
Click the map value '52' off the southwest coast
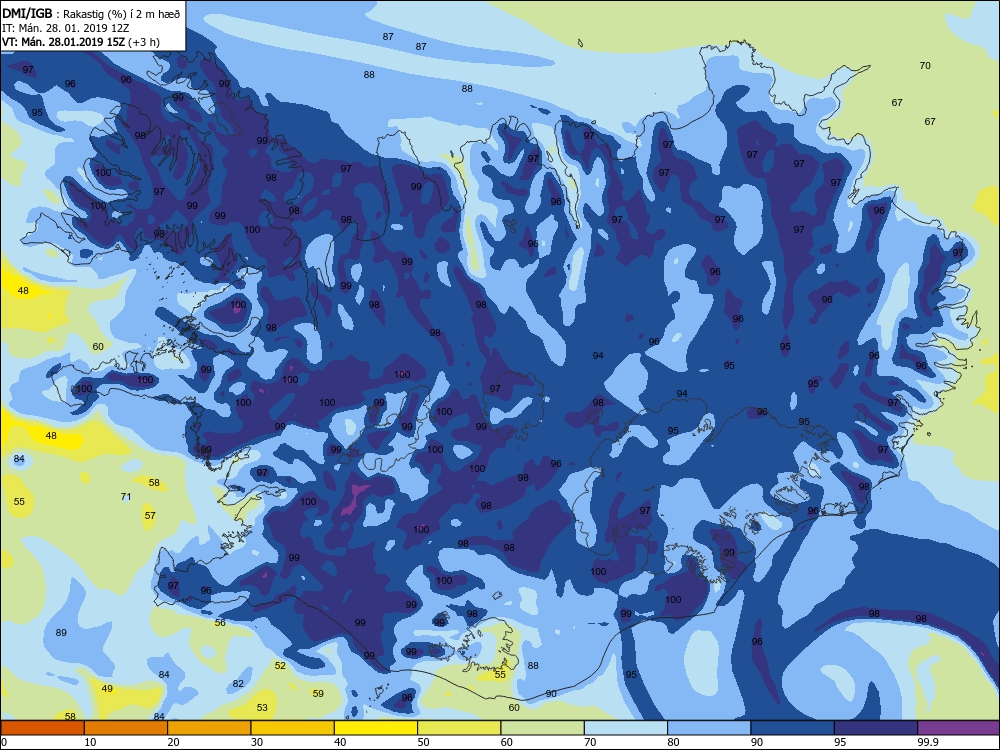pos(280,666)
